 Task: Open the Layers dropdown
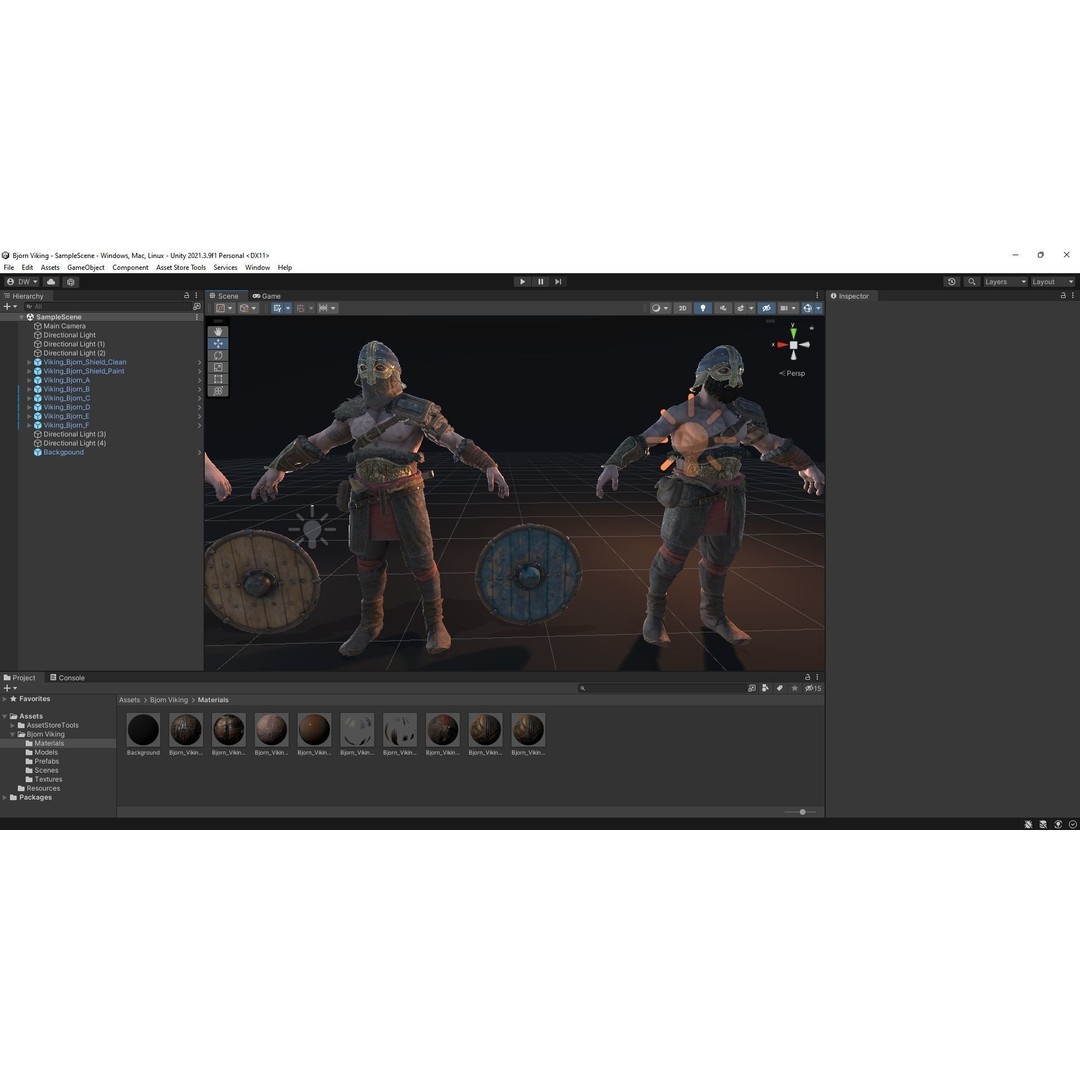(x=1005, y=282)
